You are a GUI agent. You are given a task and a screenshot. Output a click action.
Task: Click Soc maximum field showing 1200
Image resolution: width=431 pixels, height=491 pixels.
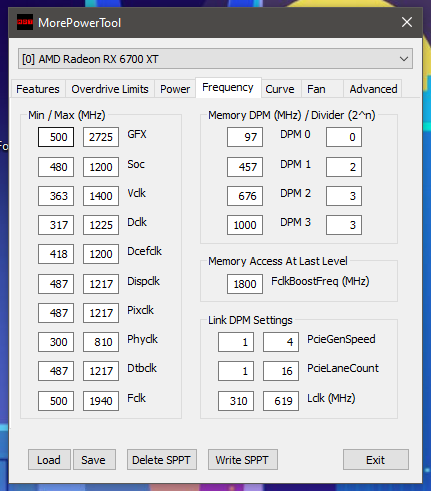(101, 167)
